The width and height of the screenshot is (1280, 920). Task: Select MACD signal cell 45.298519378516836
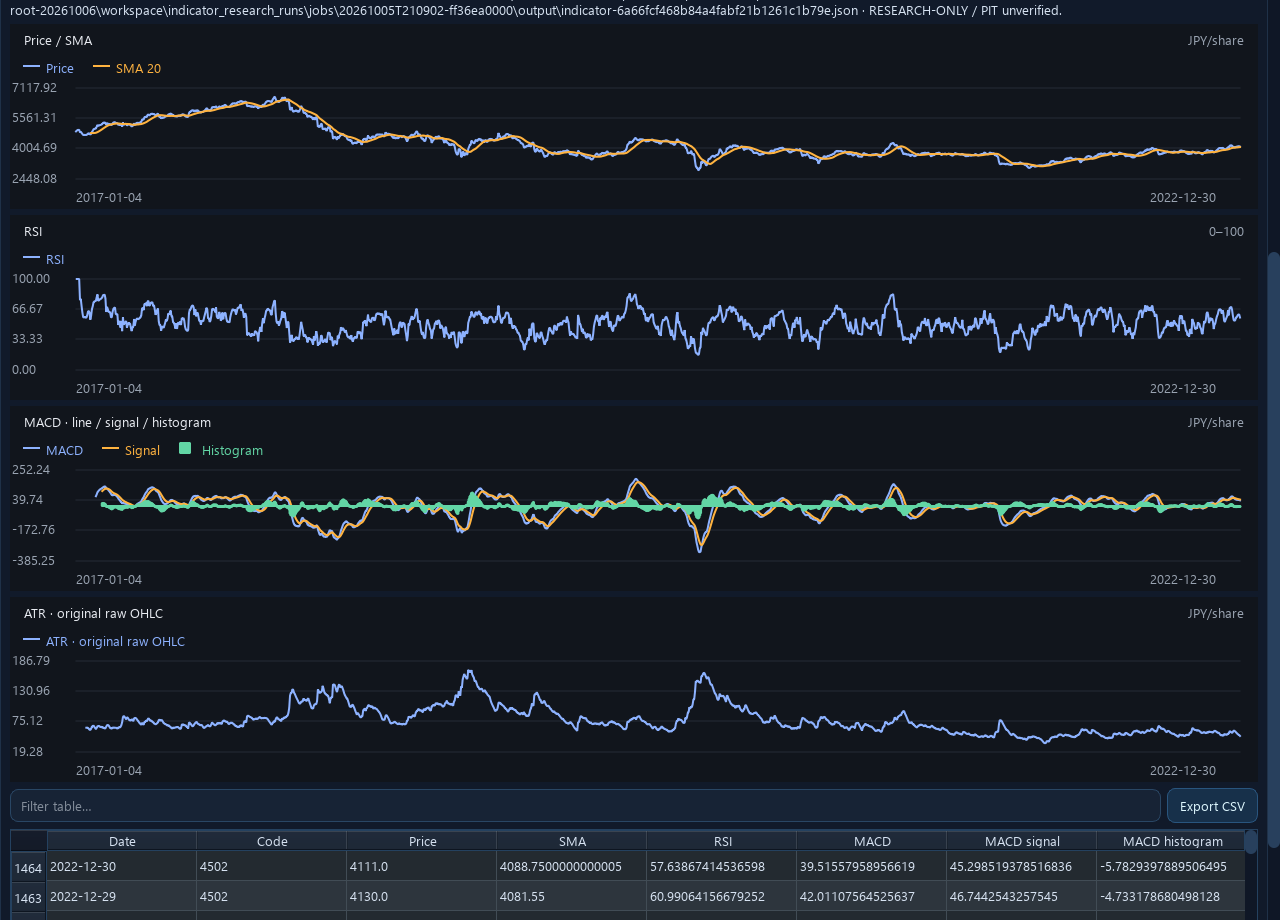1022,866
